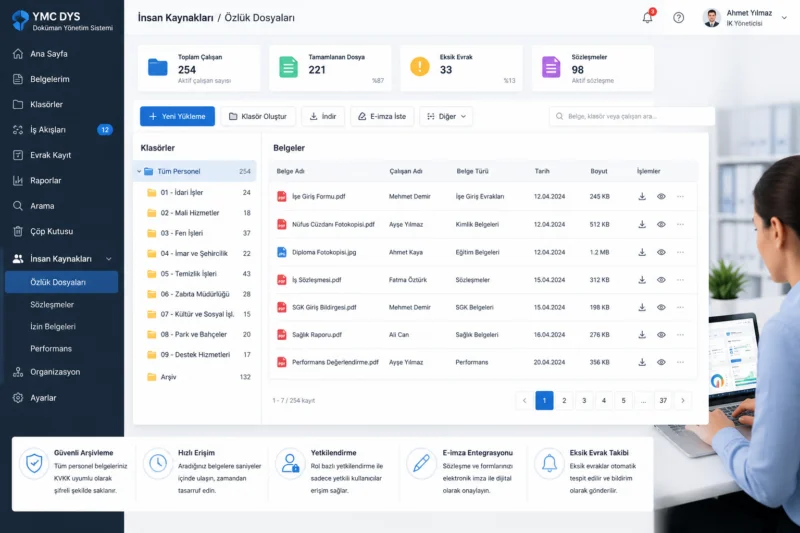Open Ahmet Yılmaz user menu chevron
This screenshot has width=800, height=533.
pos(784,17)
